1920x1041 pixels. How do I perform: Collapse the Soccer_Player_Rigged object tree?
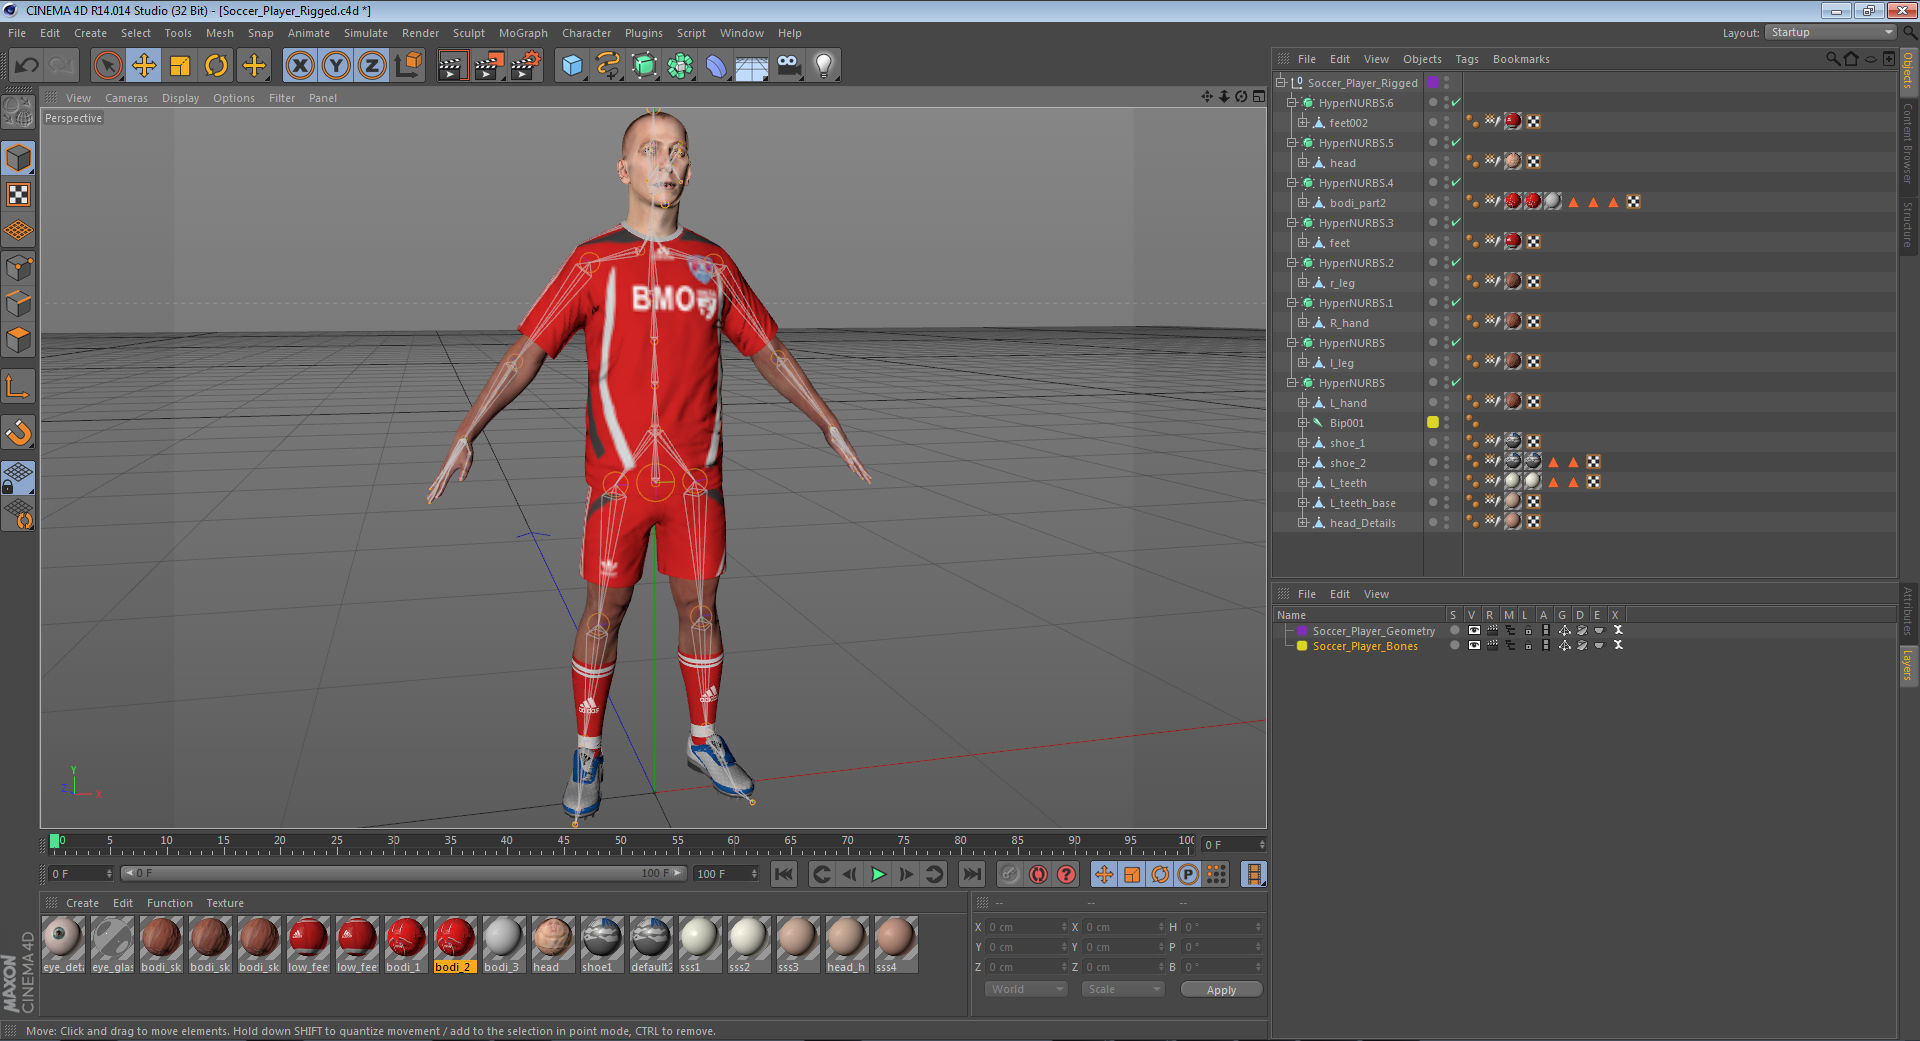(1280, 82)
